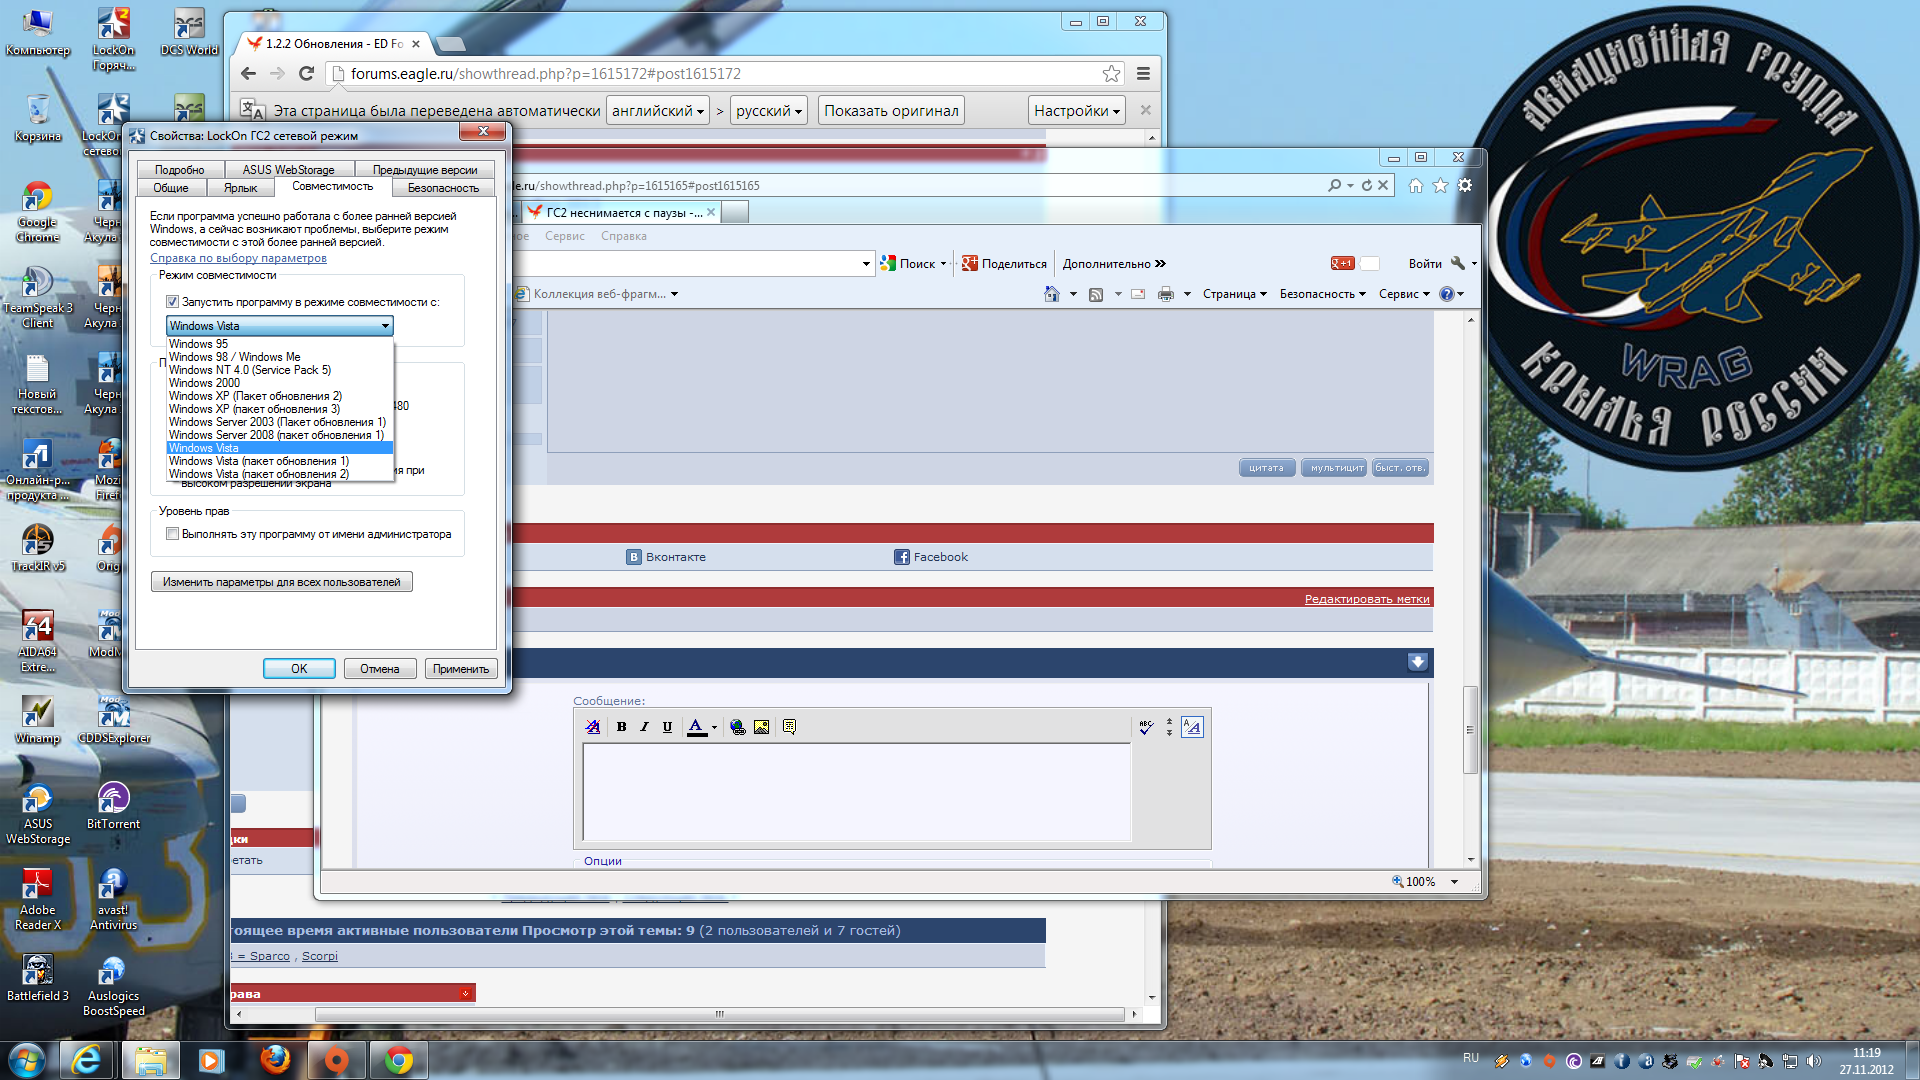Viewport: 1920px width, 1080px height.
Task: Click the bold formatting icon in the message editor
Action: click(x=621, y=727)
